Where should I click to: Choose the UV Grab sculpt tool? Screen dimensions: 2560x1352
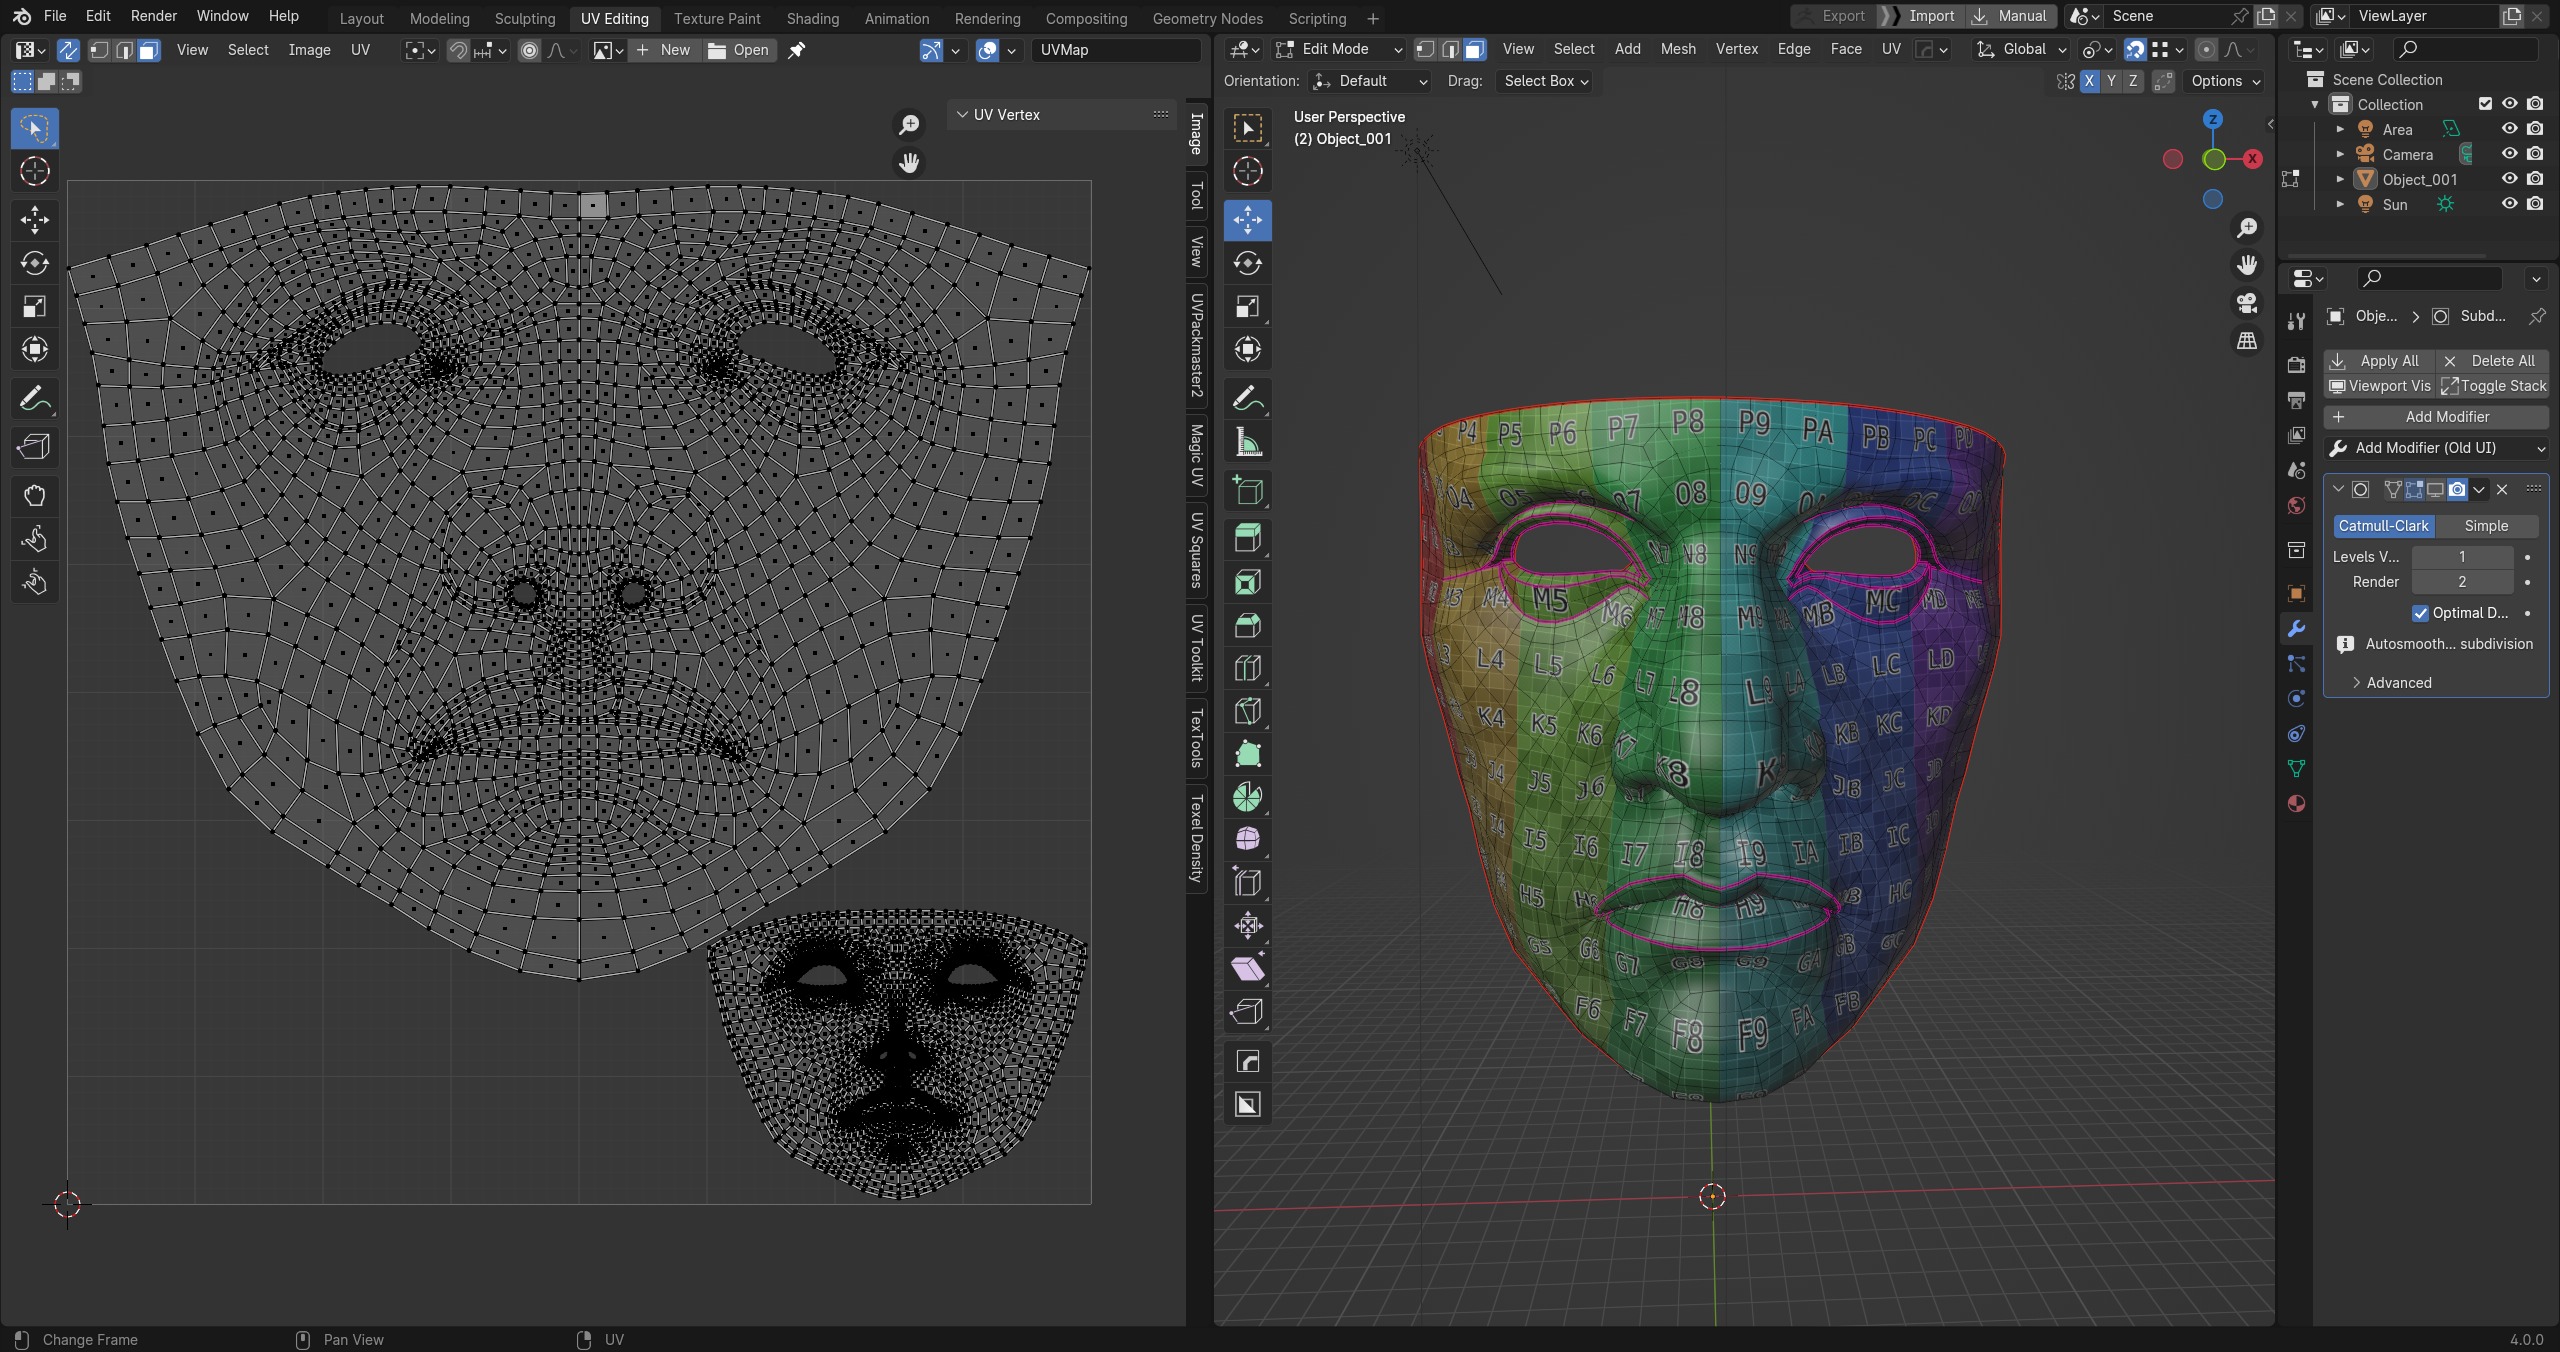(x=35, y=496)
